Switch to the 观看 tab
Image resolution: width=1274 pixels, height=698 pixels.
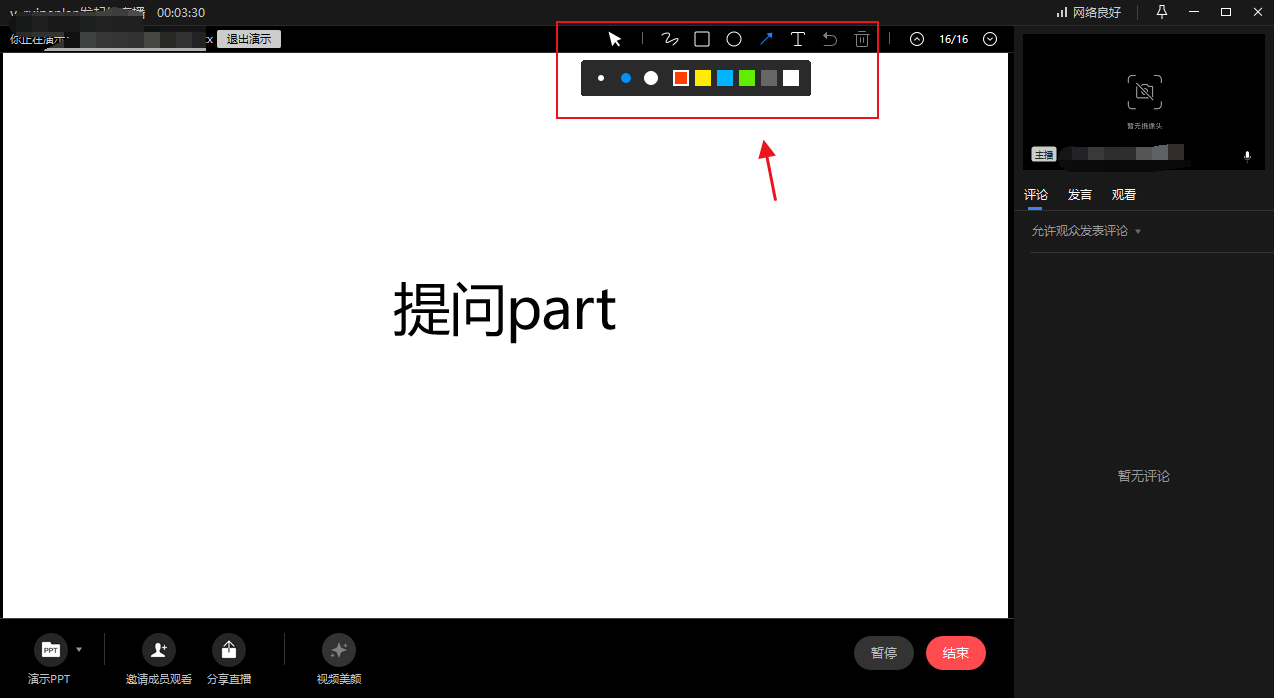click(1123, 194)
